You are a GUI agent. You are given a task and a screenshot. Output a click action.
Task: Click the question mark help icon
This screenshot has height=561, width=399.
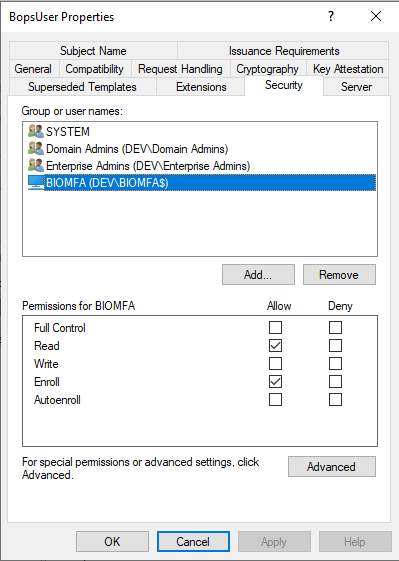(x=331, y=16)
